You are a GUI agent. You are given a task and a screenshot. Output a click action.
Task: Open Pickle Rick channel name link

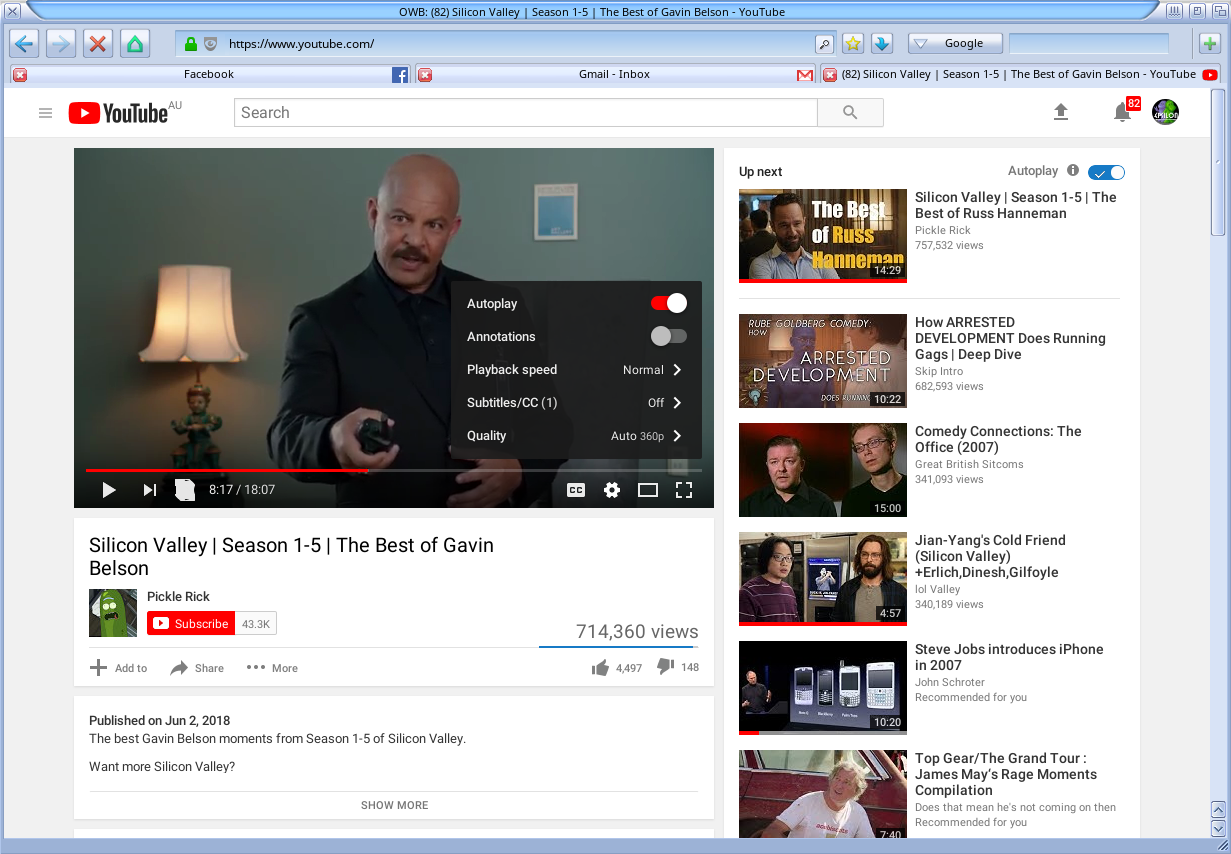click(178, 597)
